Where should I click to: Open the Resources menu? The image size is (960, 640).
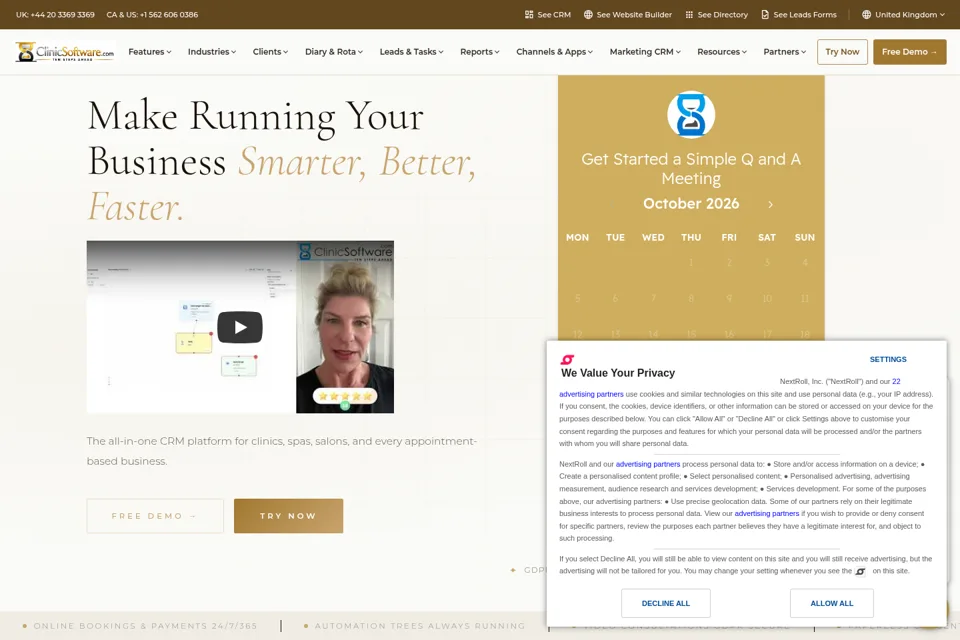coord(722,52)
